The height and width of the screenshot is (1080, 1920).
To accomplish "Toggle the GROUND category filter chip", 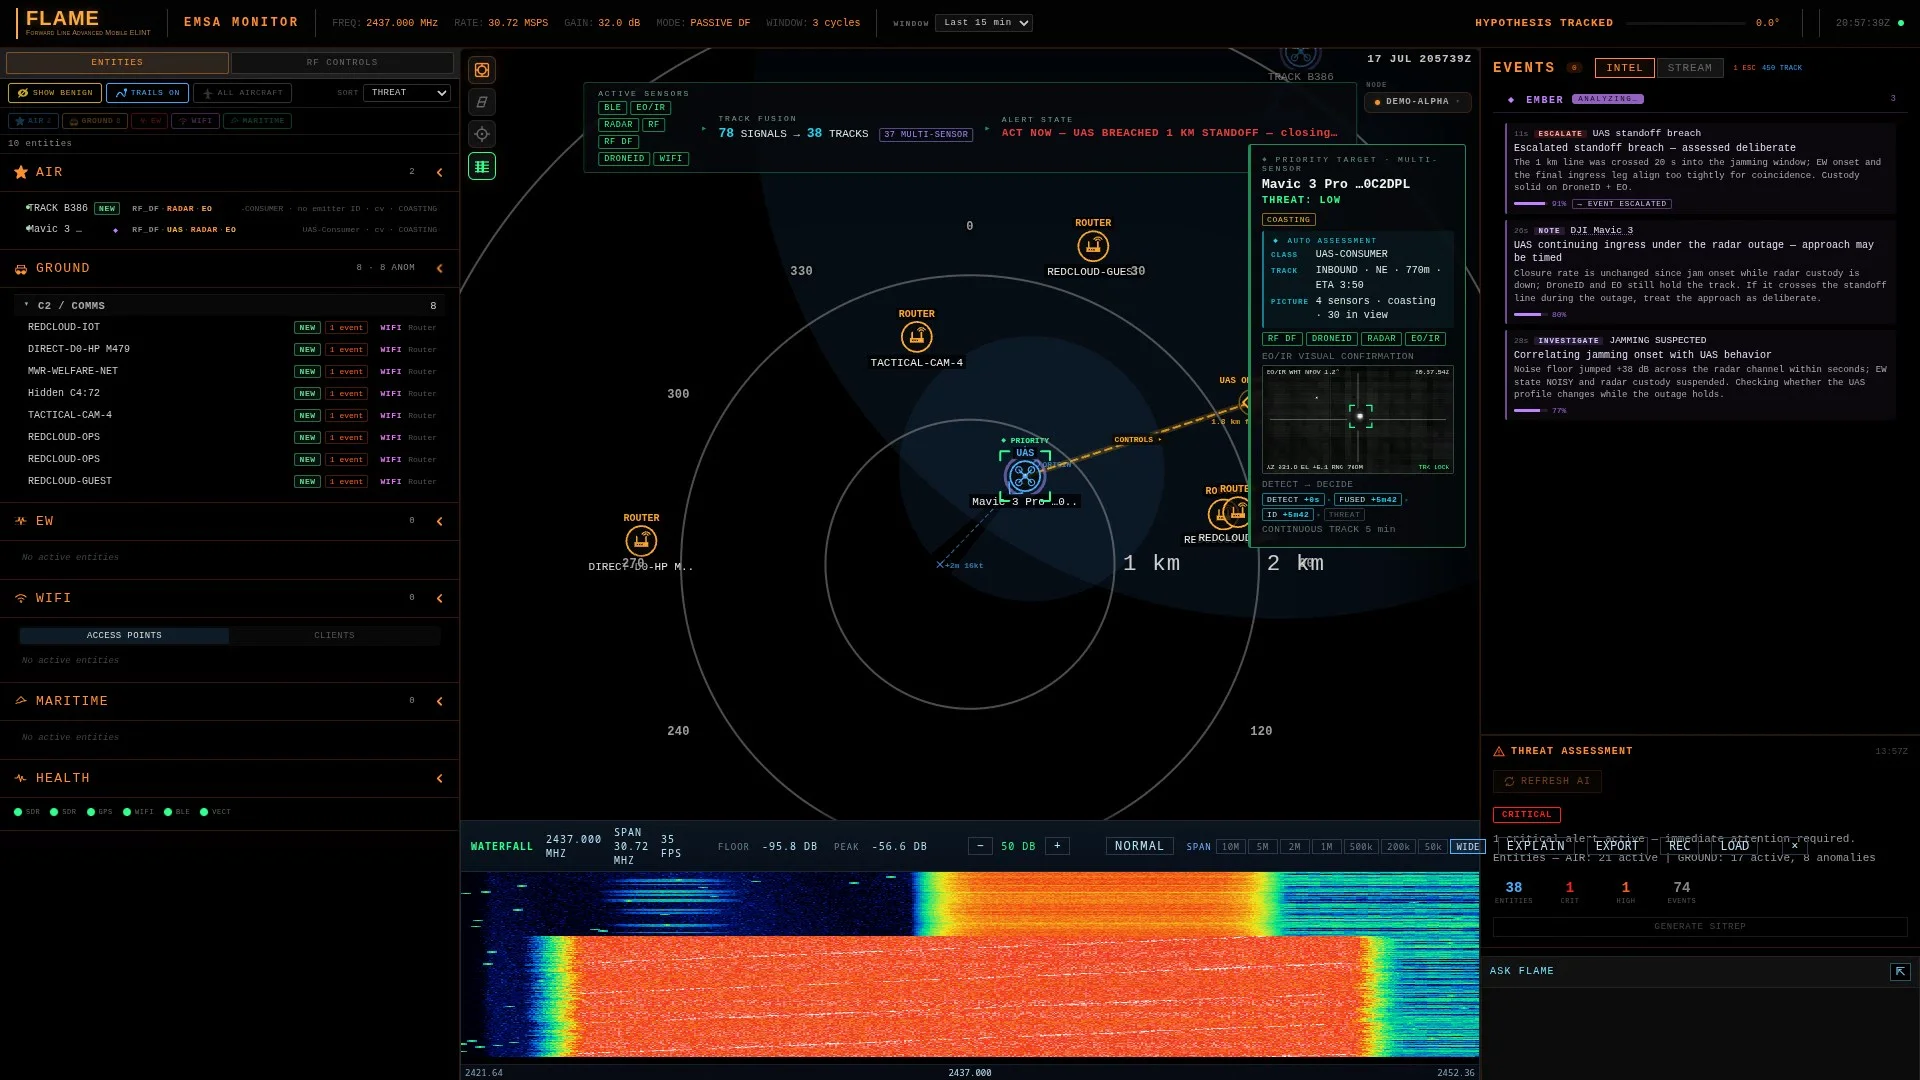I will (x=95, y=121).
